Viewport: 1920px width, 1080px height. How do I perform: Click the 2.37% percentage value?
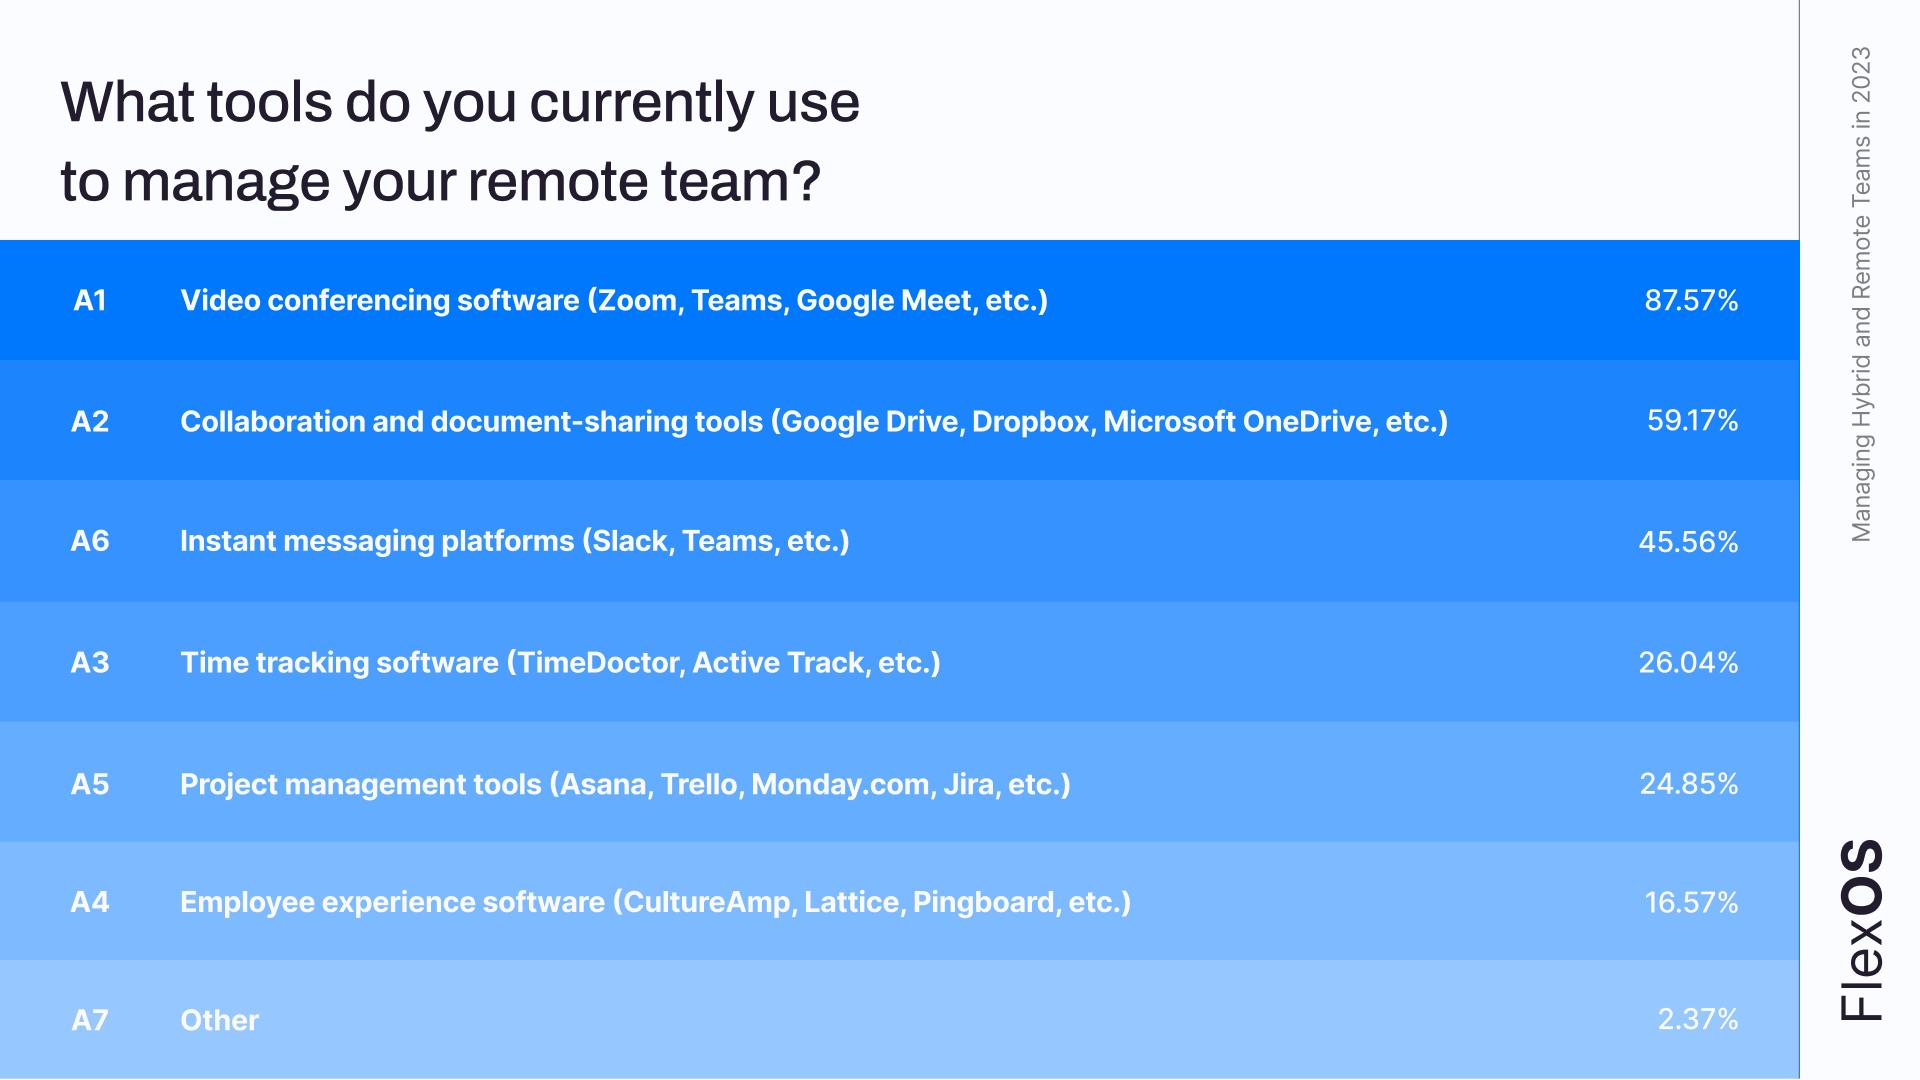point(1697,1019)
